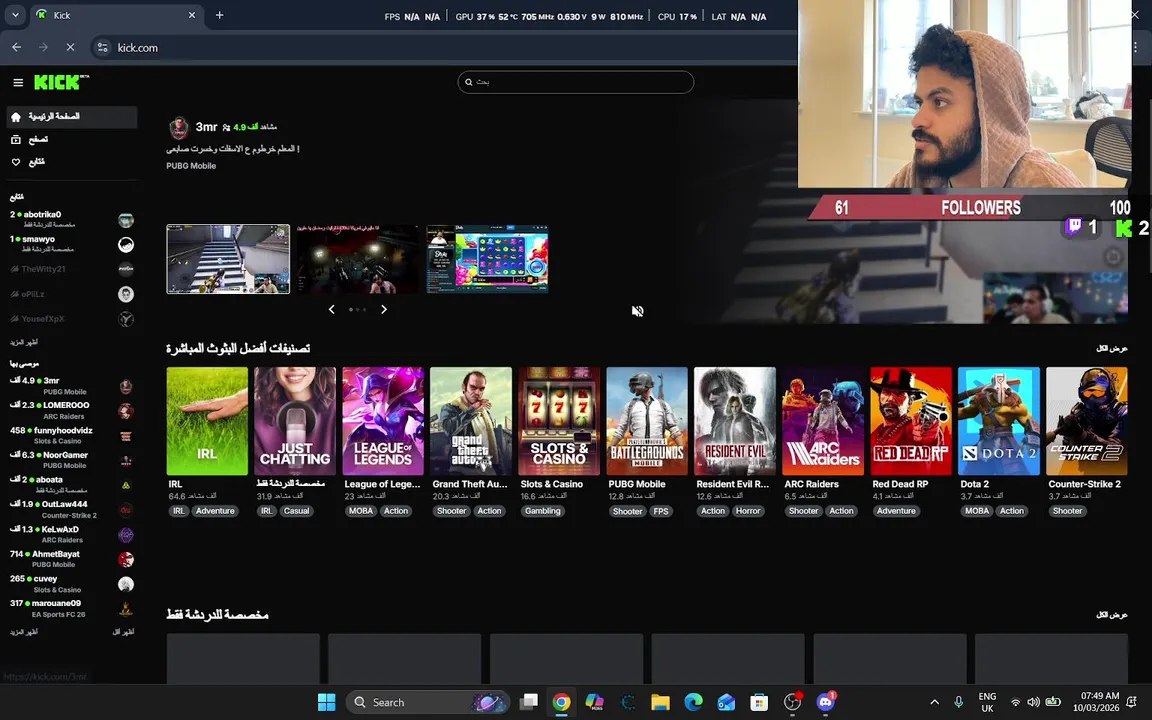The width and height of the screenshot is (1152, 720).
Task: Open the Counter-Strike 2 category card
Action: pos(1087,421)
